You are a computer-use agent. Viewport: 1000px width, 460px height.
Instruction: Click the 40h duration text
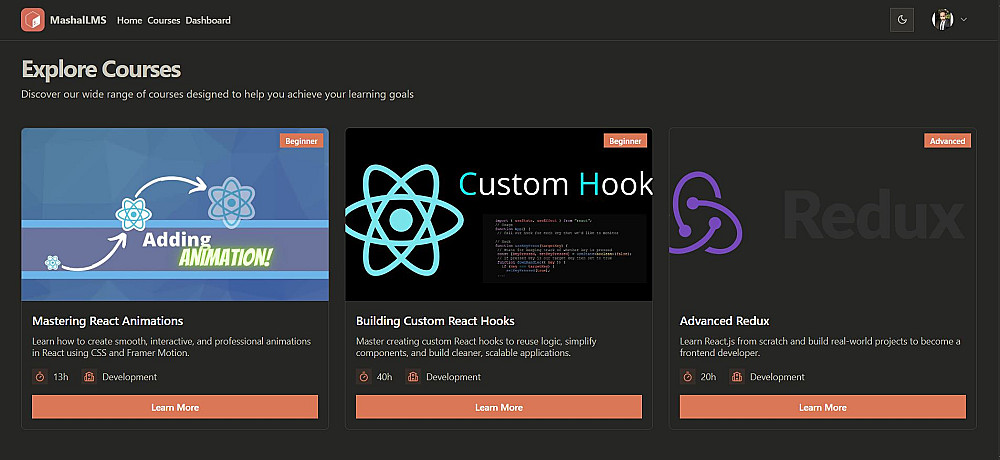(385, 377)
